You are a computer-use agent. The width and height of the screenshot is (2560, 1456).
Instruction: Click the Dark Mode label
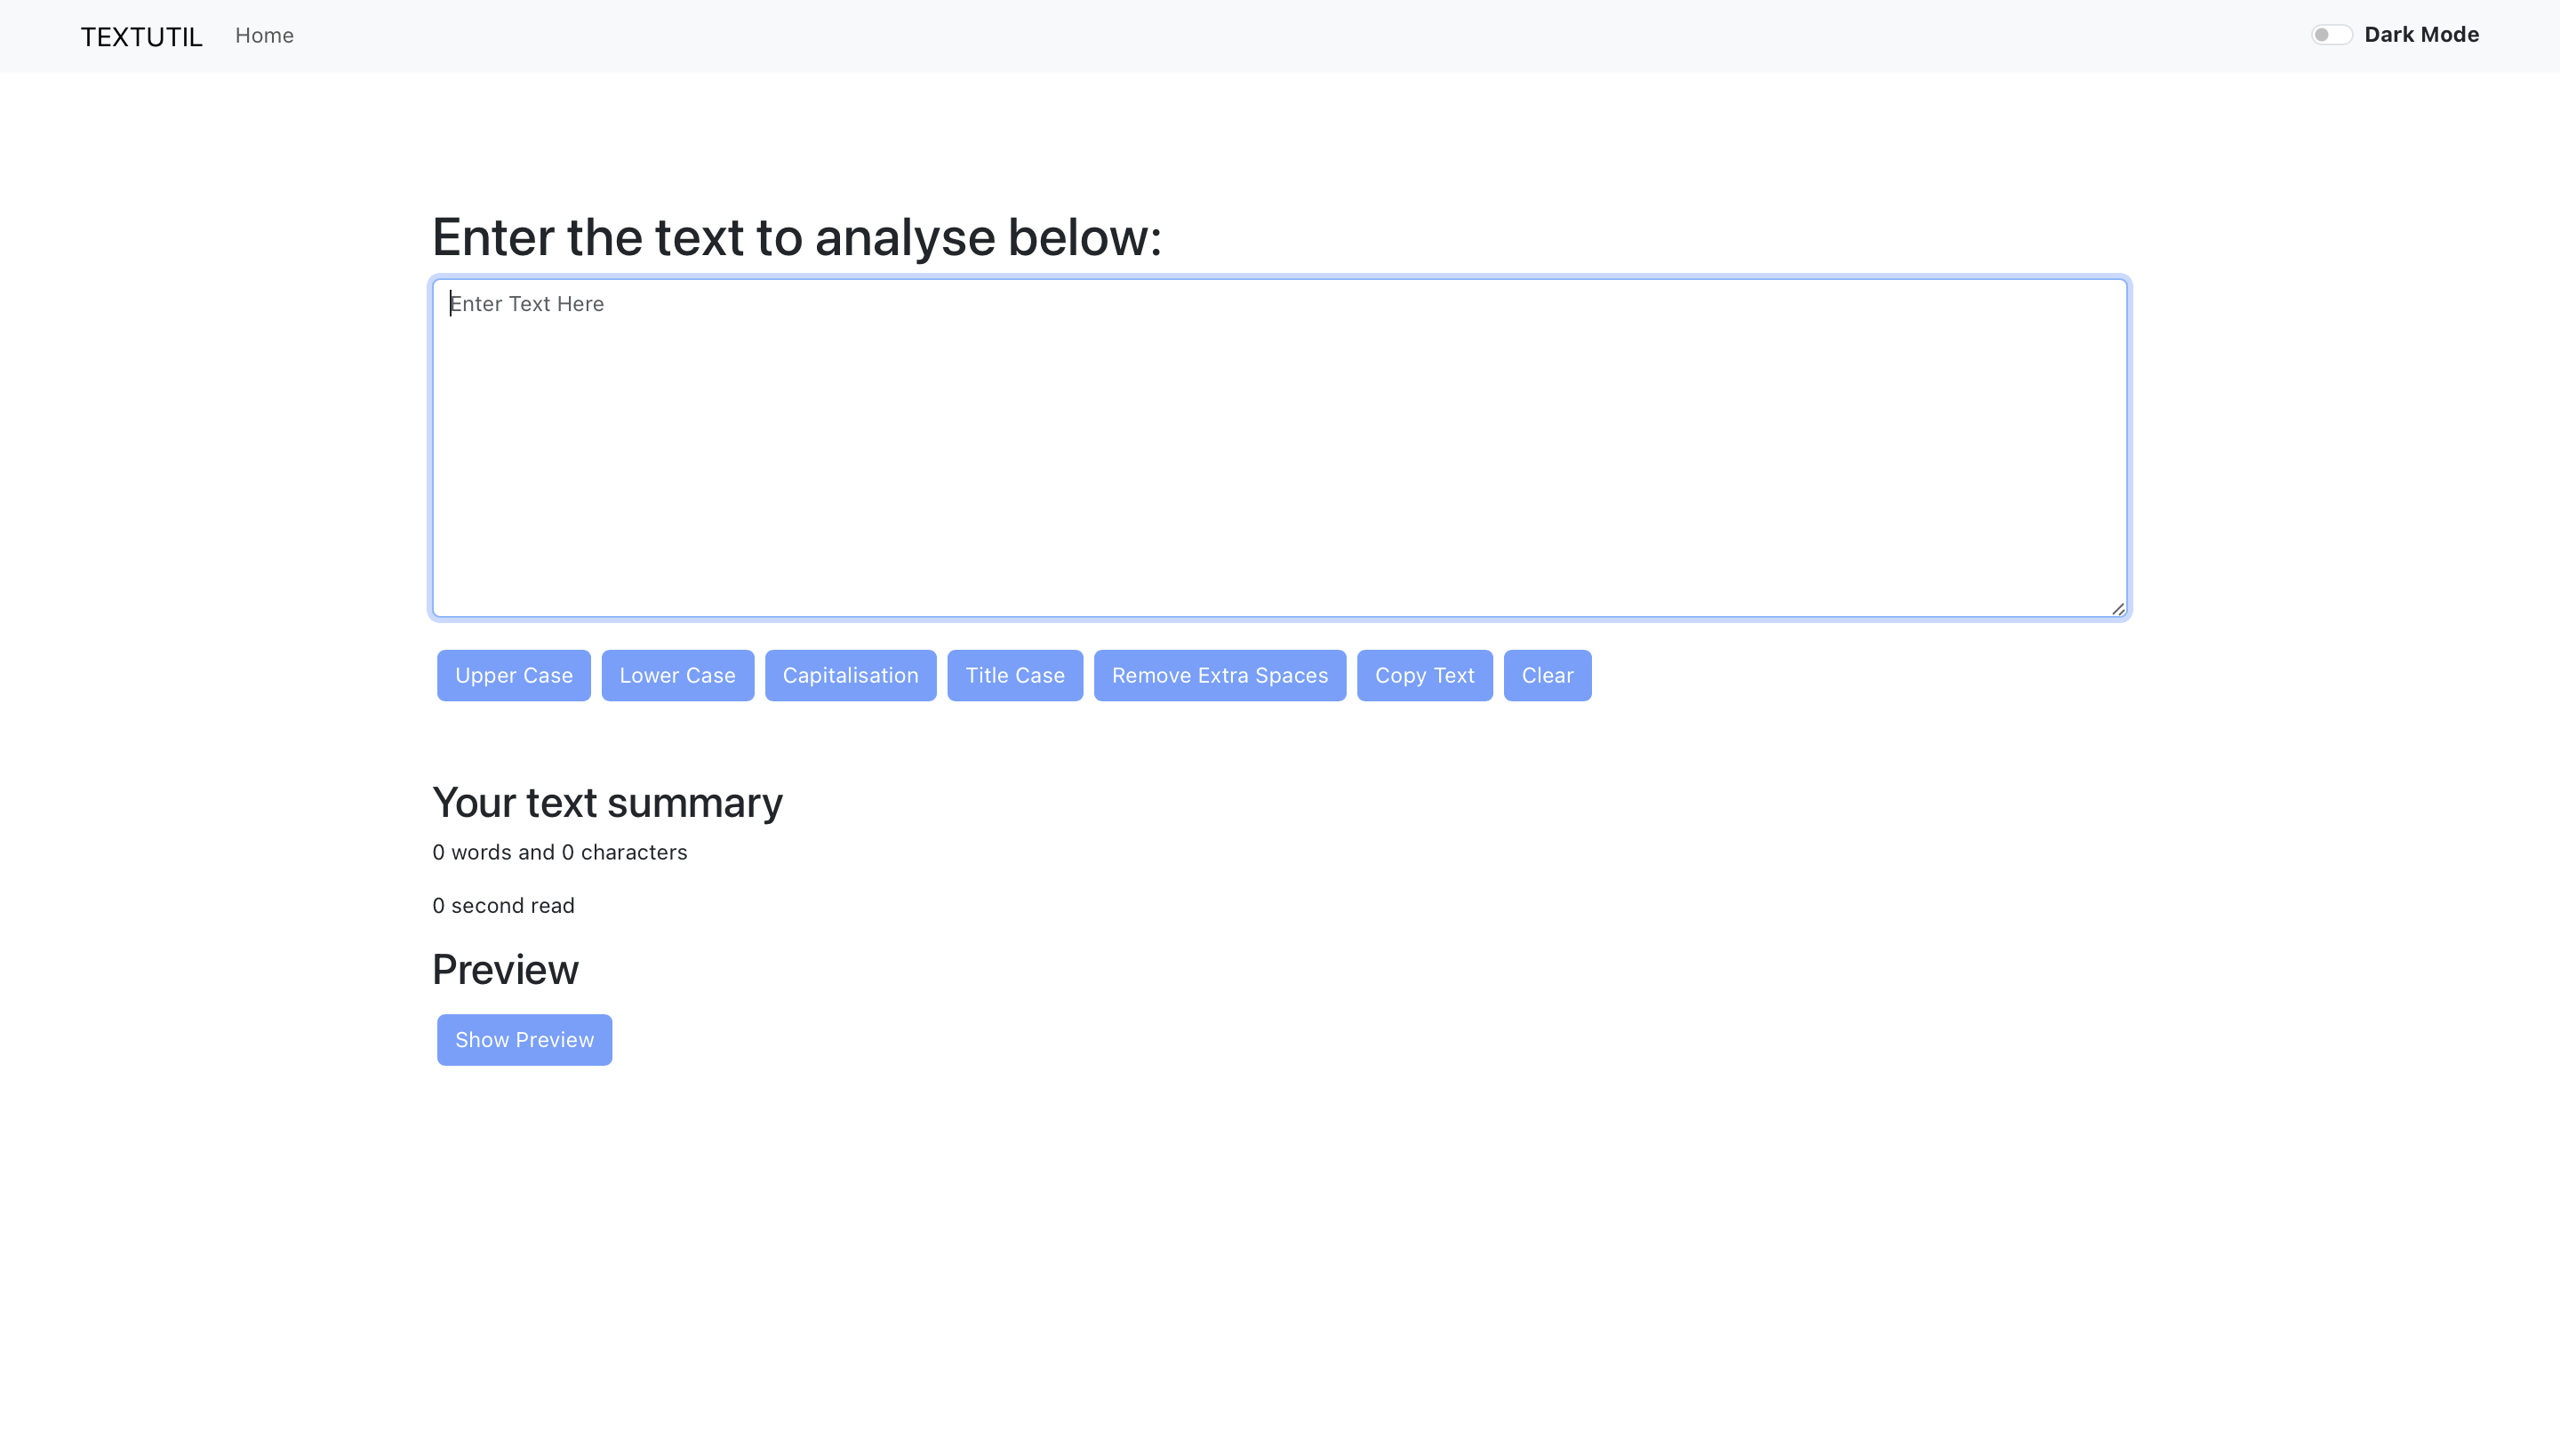coord(2422,33)
